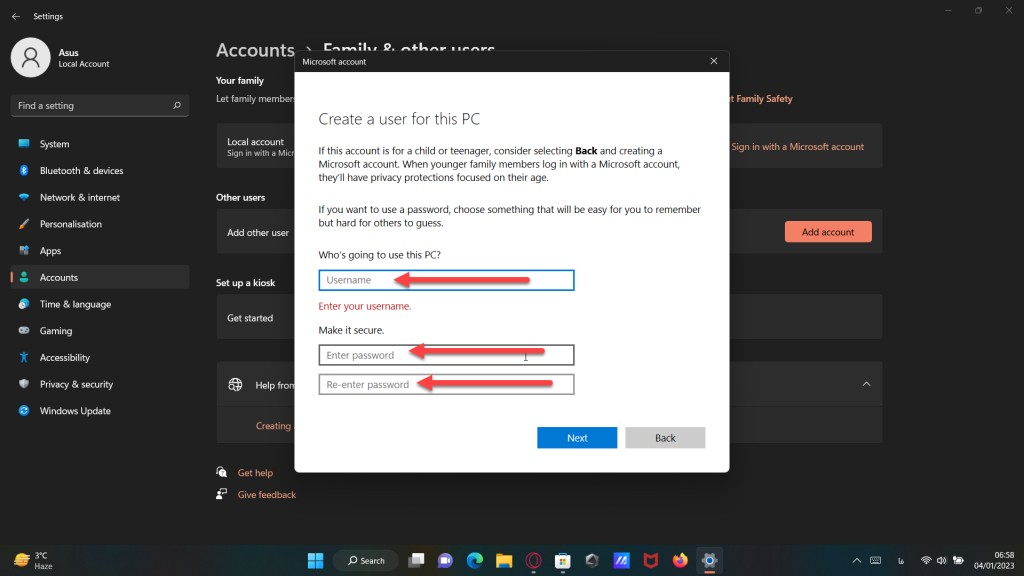Viewport: 1024px width, 576px height.
Task: Click the Enter password field
Action: pos(446,355)
